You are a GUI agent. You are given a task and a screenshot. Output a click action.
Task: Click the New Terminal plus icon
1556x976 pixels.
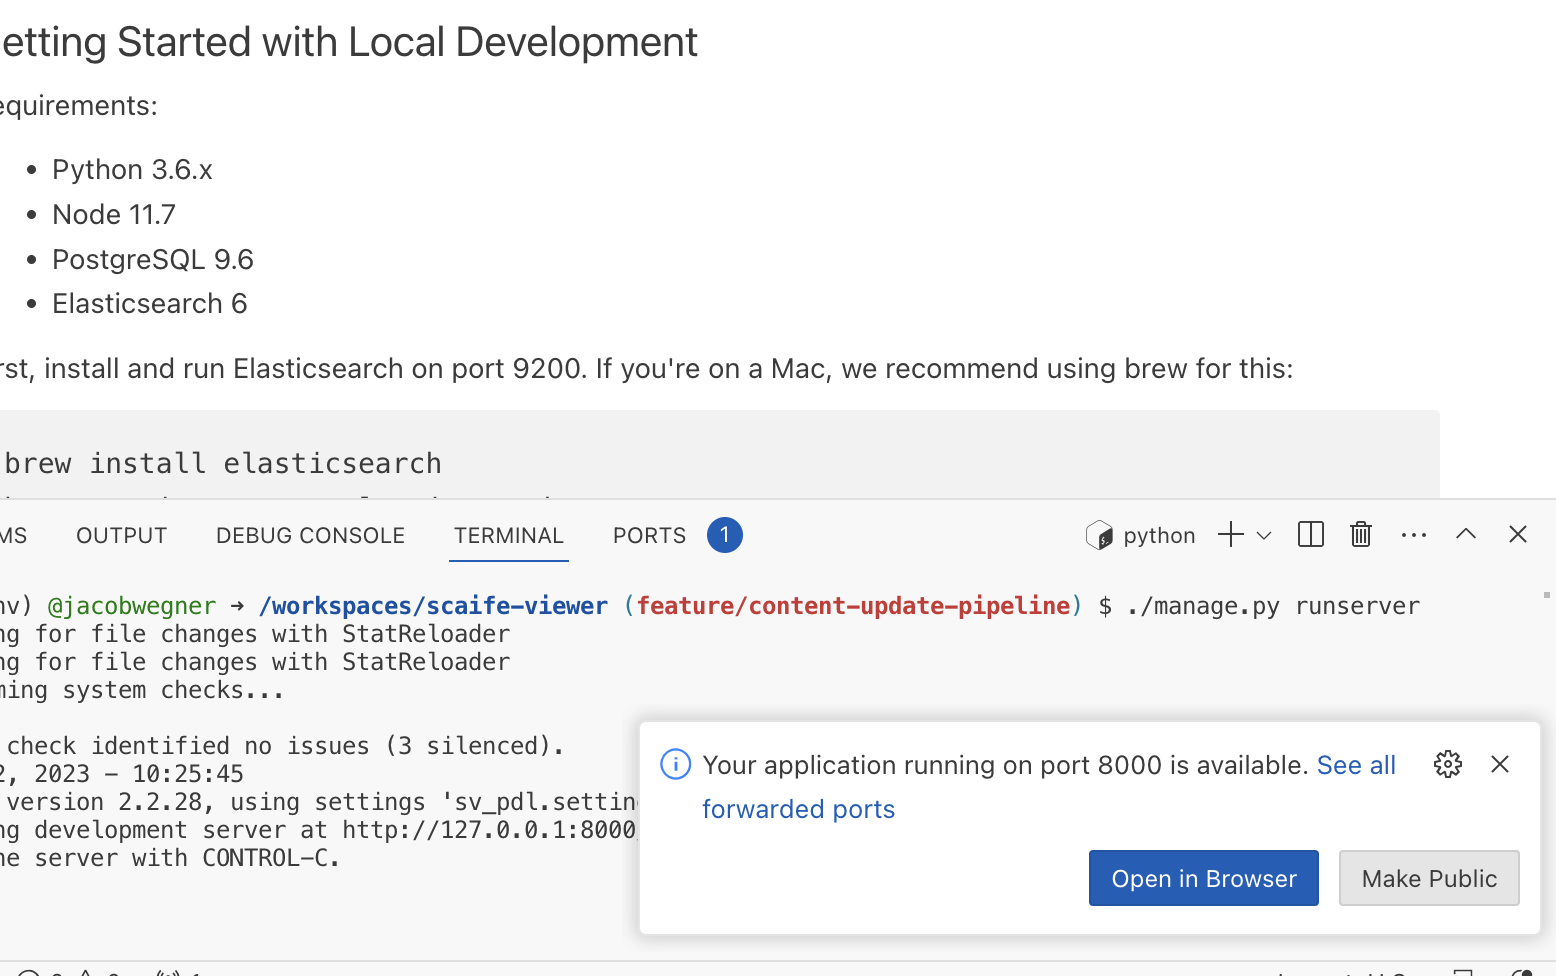1230,535
